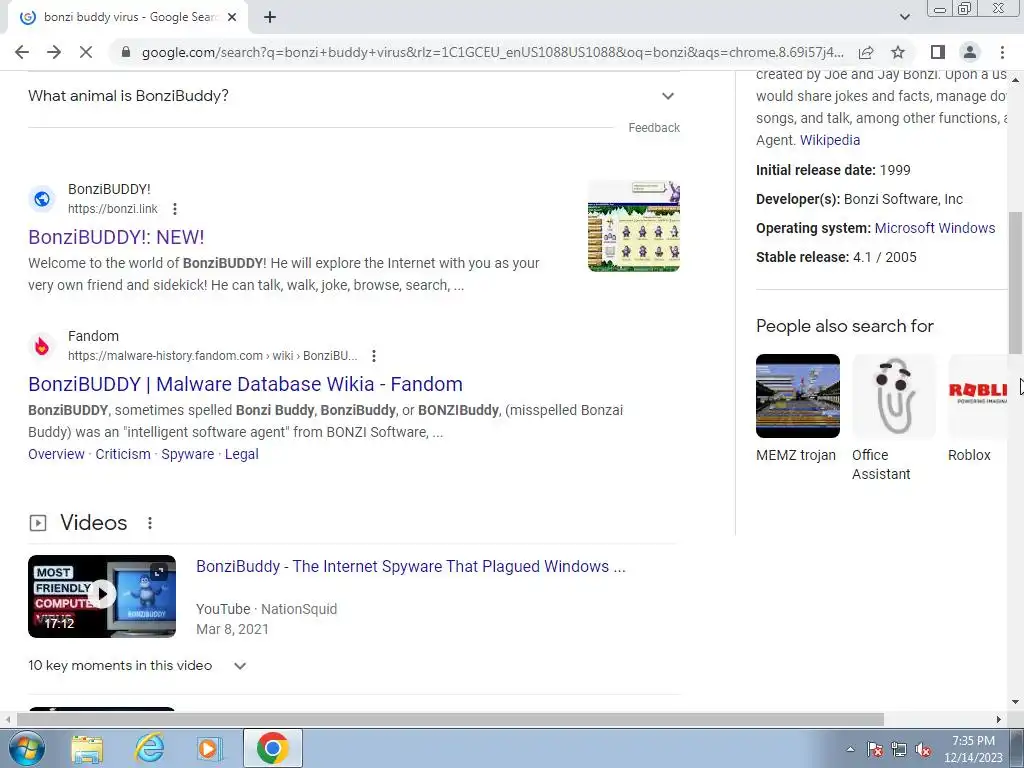Screen dimensions: 1024x768
Task: Go forward to the next page
Action: point(54,52)
